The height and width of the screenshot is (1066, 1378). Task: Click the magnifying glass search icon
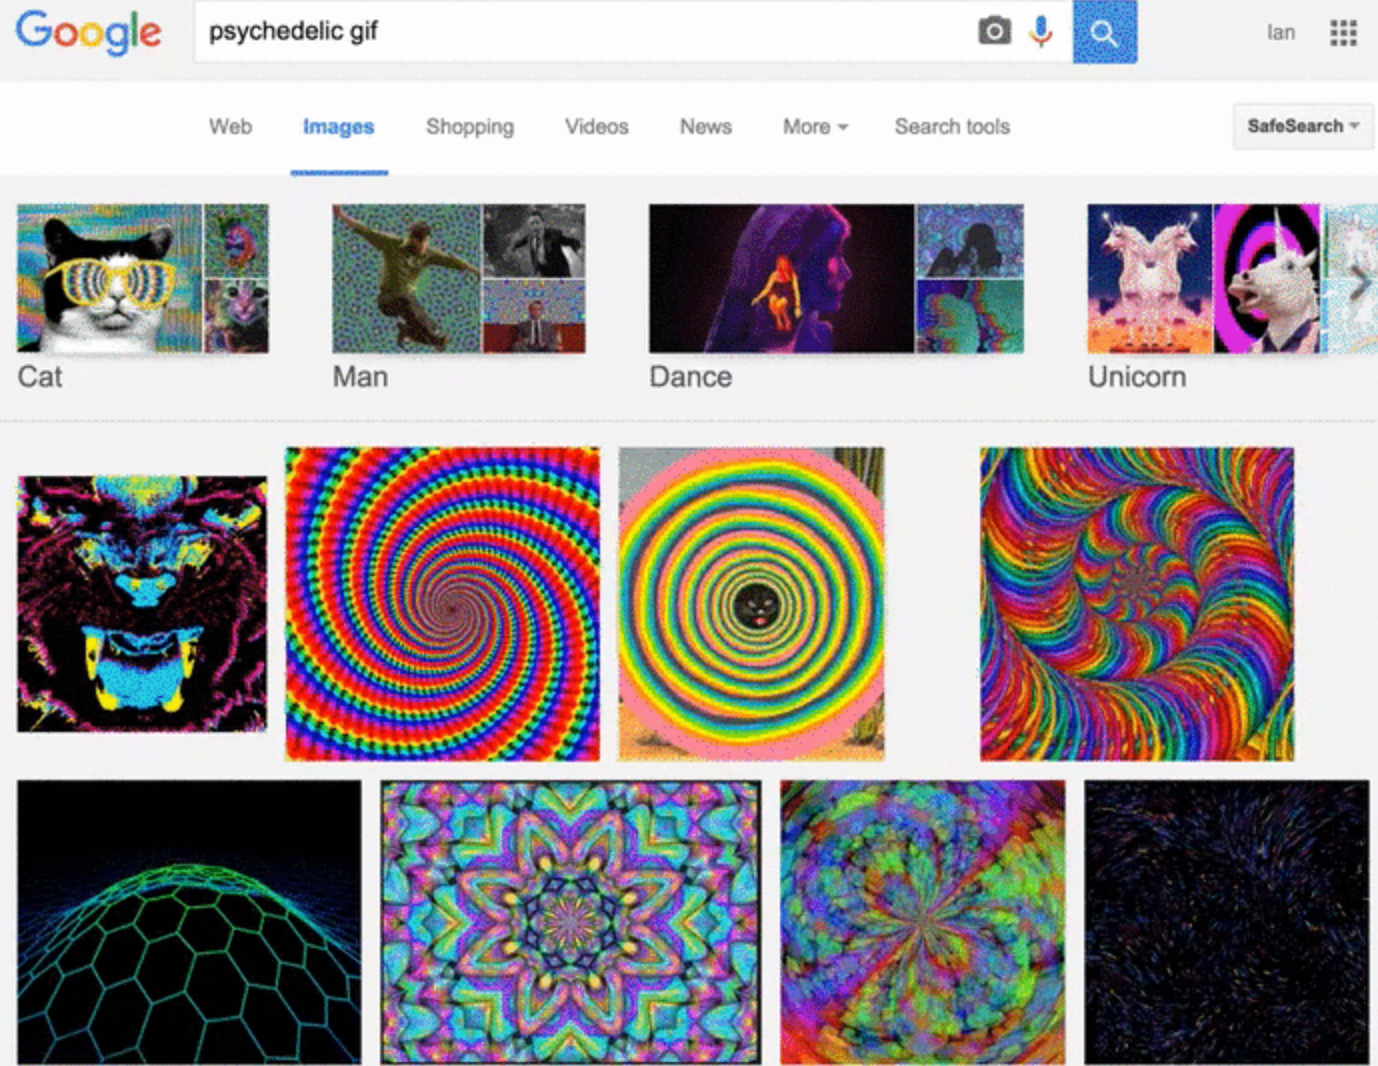(1104, 31)
